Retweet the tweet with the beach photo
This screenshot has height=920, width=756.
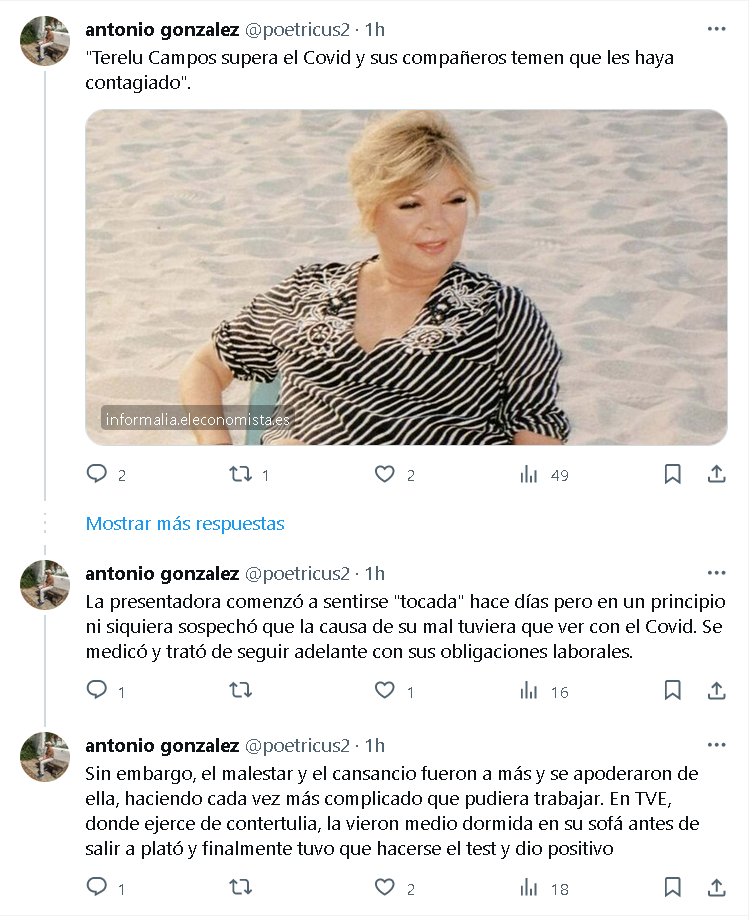(x=241, y=474)
